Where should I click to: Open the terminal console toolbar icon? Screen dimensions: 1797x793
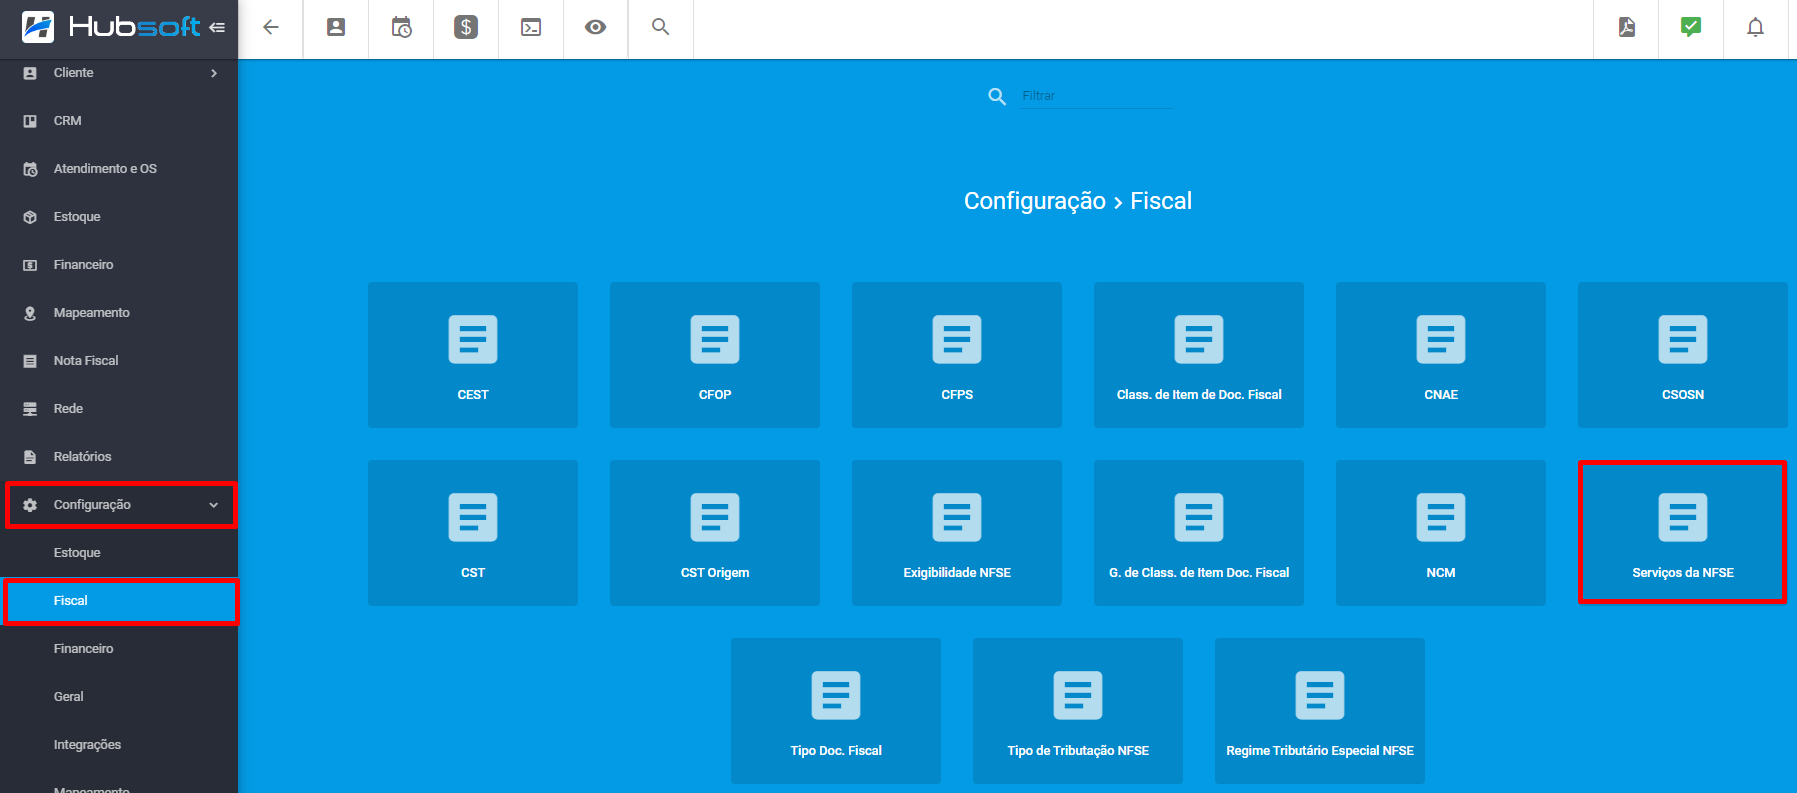531,27
